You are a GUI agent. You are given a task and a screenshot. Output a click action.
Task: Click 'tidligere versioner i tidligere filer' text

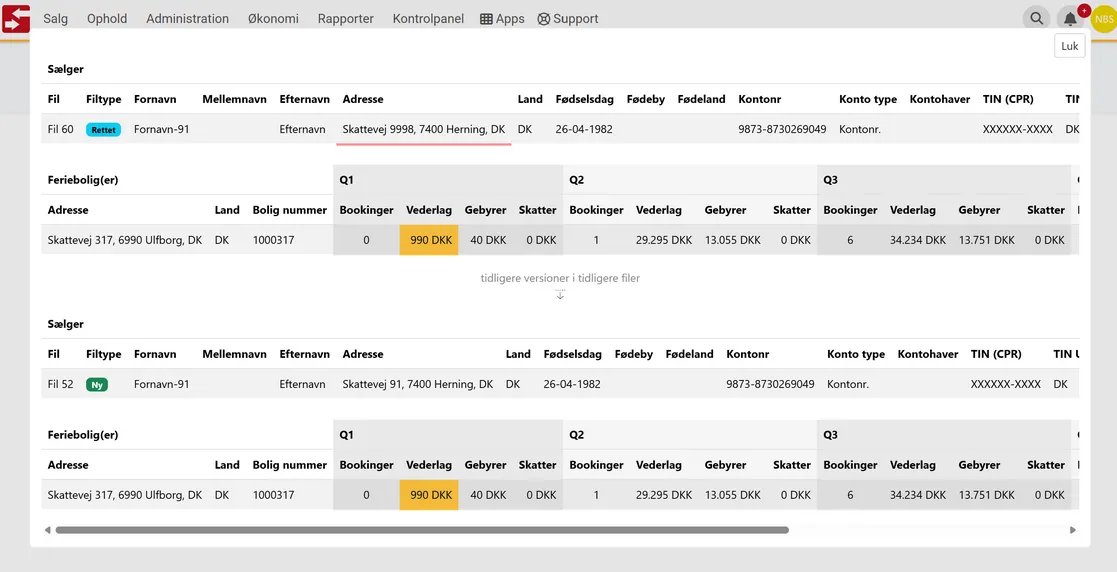coord(560,278)
